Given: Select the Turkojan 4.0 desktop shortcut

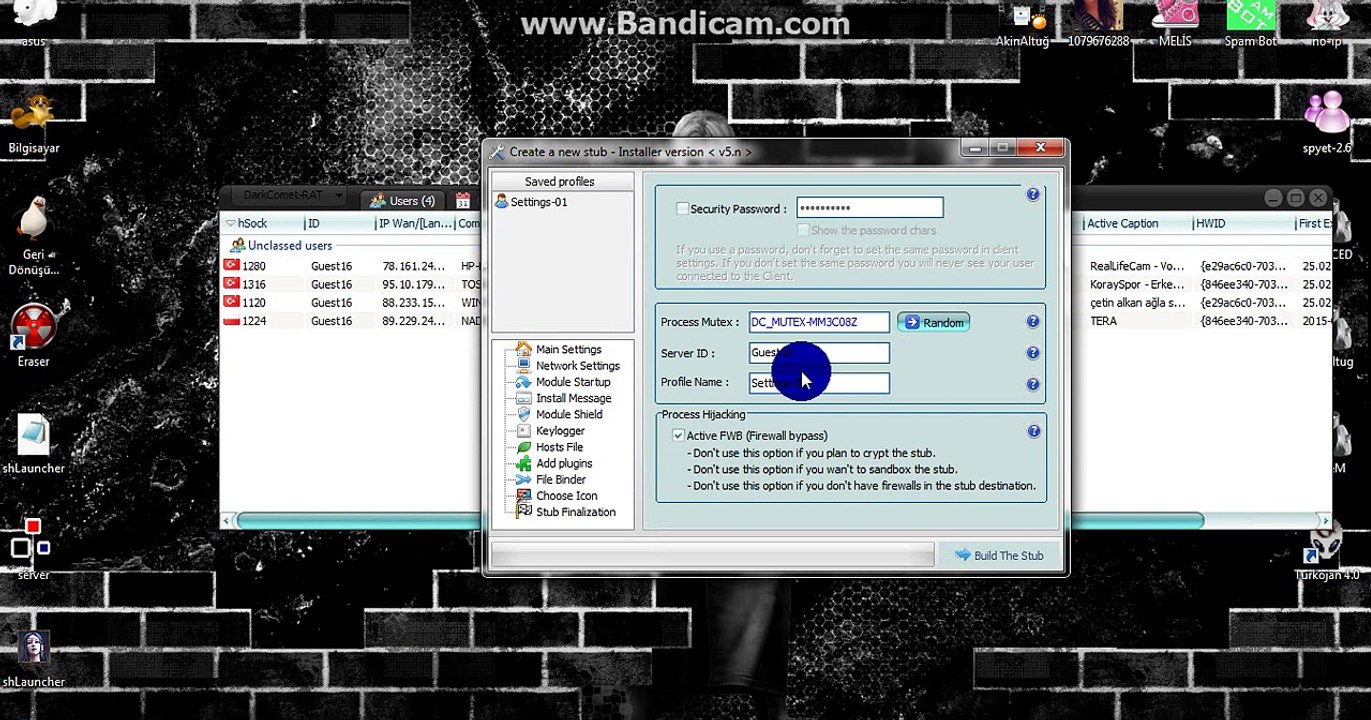Looking at the screenshot, I should (x=1327, y=553).
